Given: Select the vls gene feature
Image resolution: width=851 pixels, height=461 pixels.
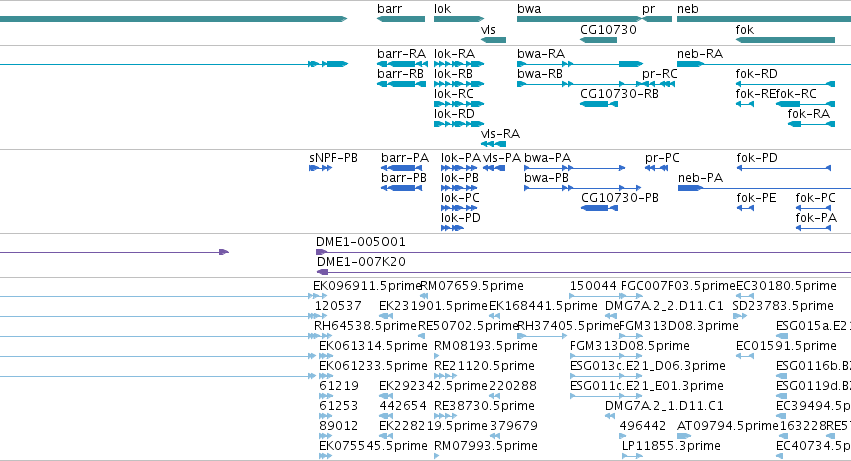Looking at the screenshot, I should coord(493,40).
